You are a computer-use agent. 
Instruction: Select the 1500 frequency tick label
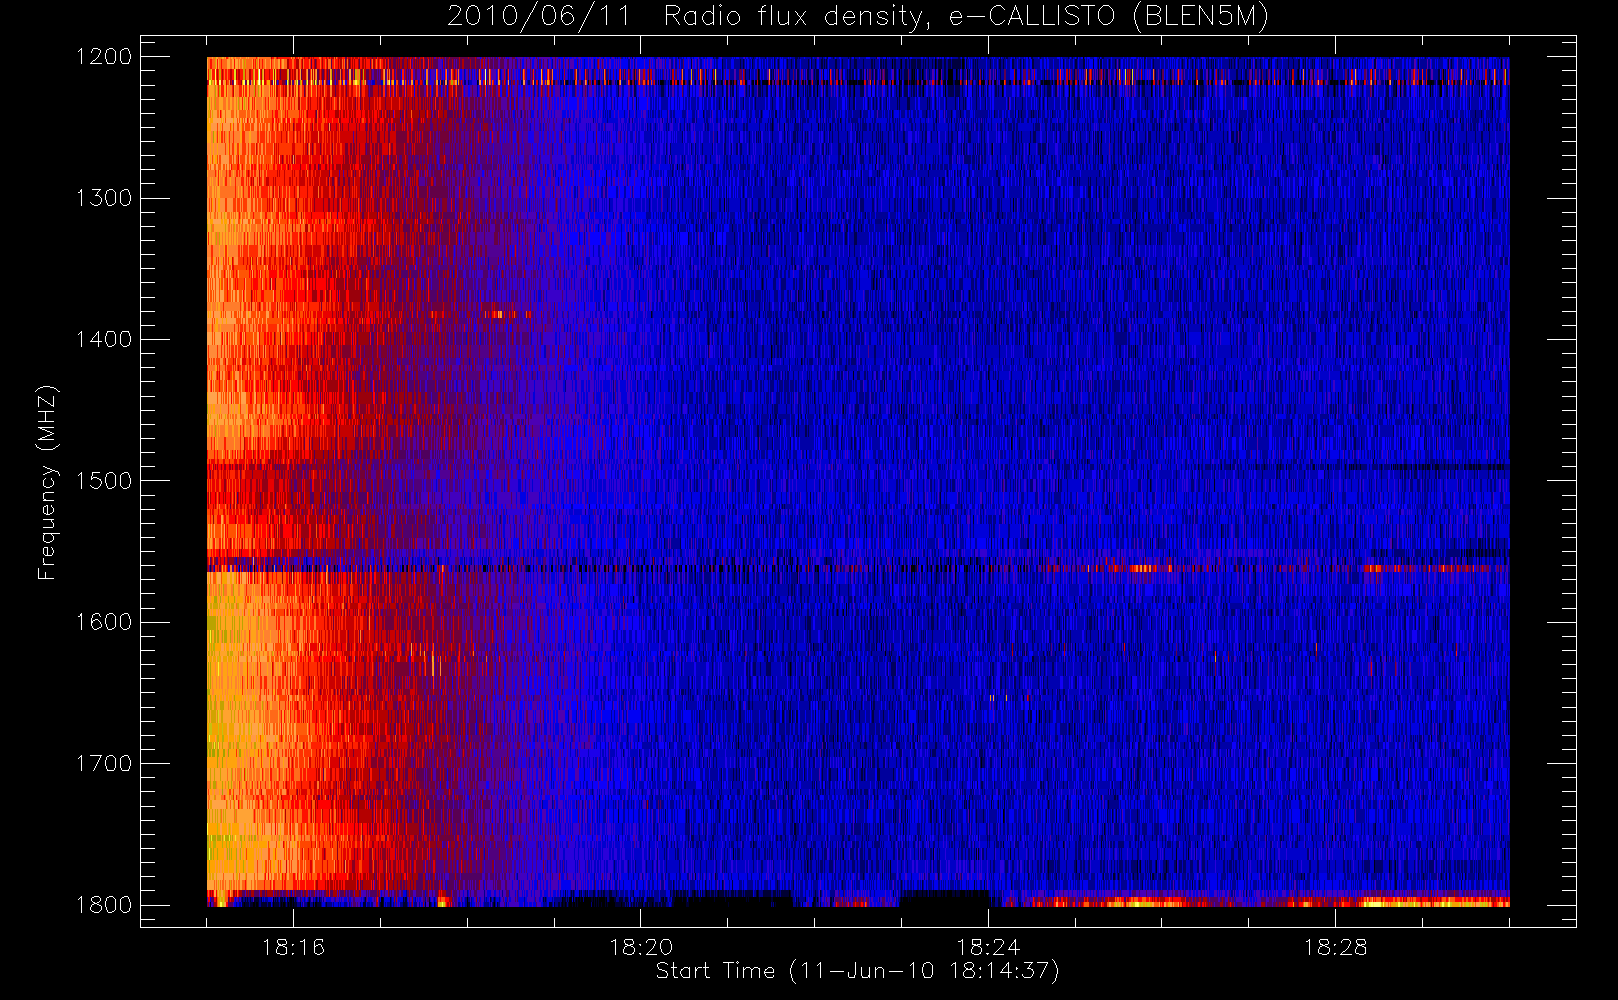point(104,481)
